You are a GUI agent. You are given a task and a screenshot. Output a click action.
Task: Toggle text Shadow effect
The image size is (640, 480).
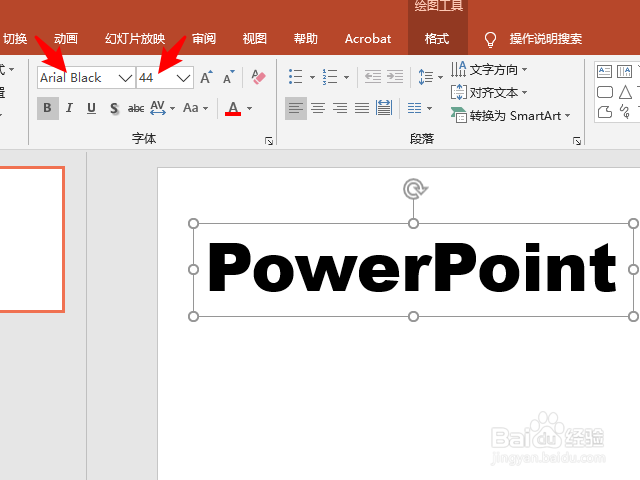click(x=114, y=108)
